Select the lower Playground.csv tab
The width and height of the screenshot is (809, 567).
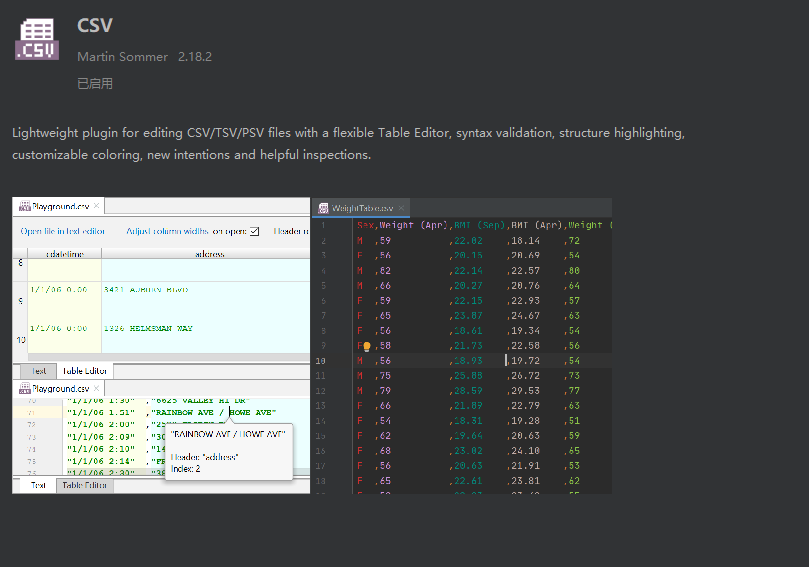58,388
